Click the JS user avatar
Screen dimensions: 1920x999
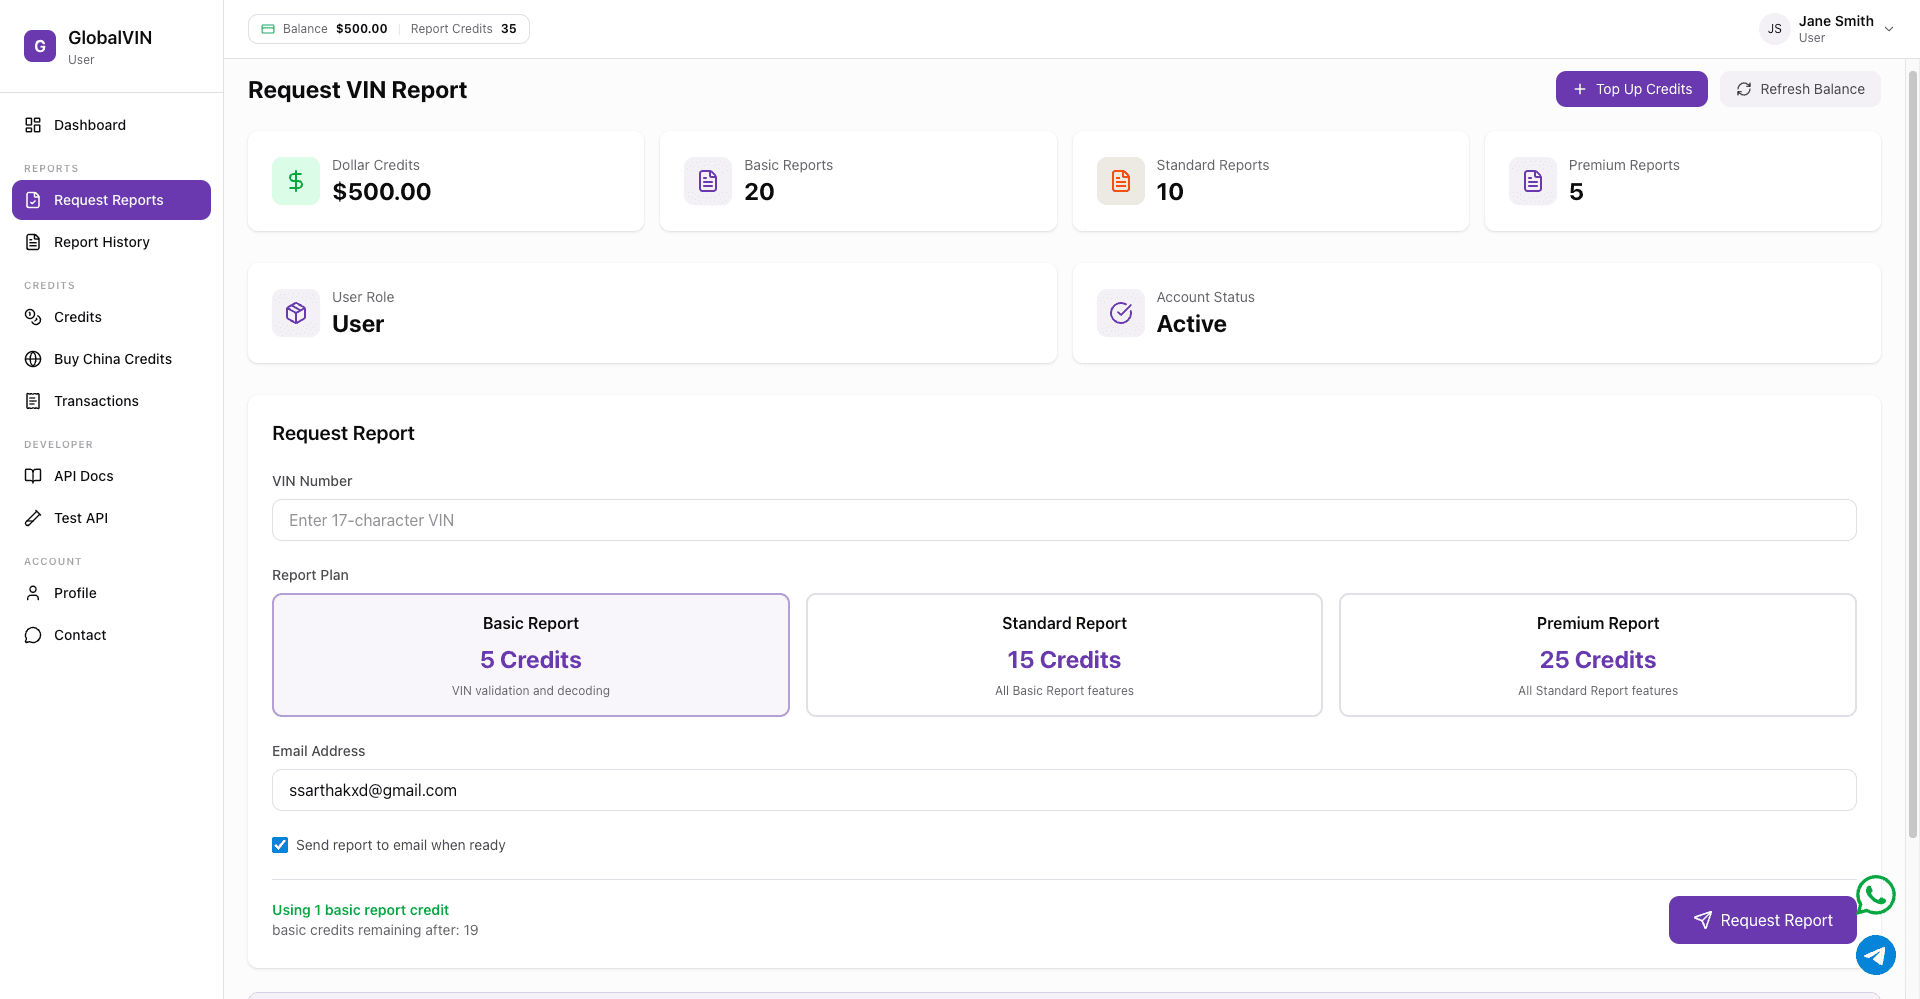point(1774,29)
